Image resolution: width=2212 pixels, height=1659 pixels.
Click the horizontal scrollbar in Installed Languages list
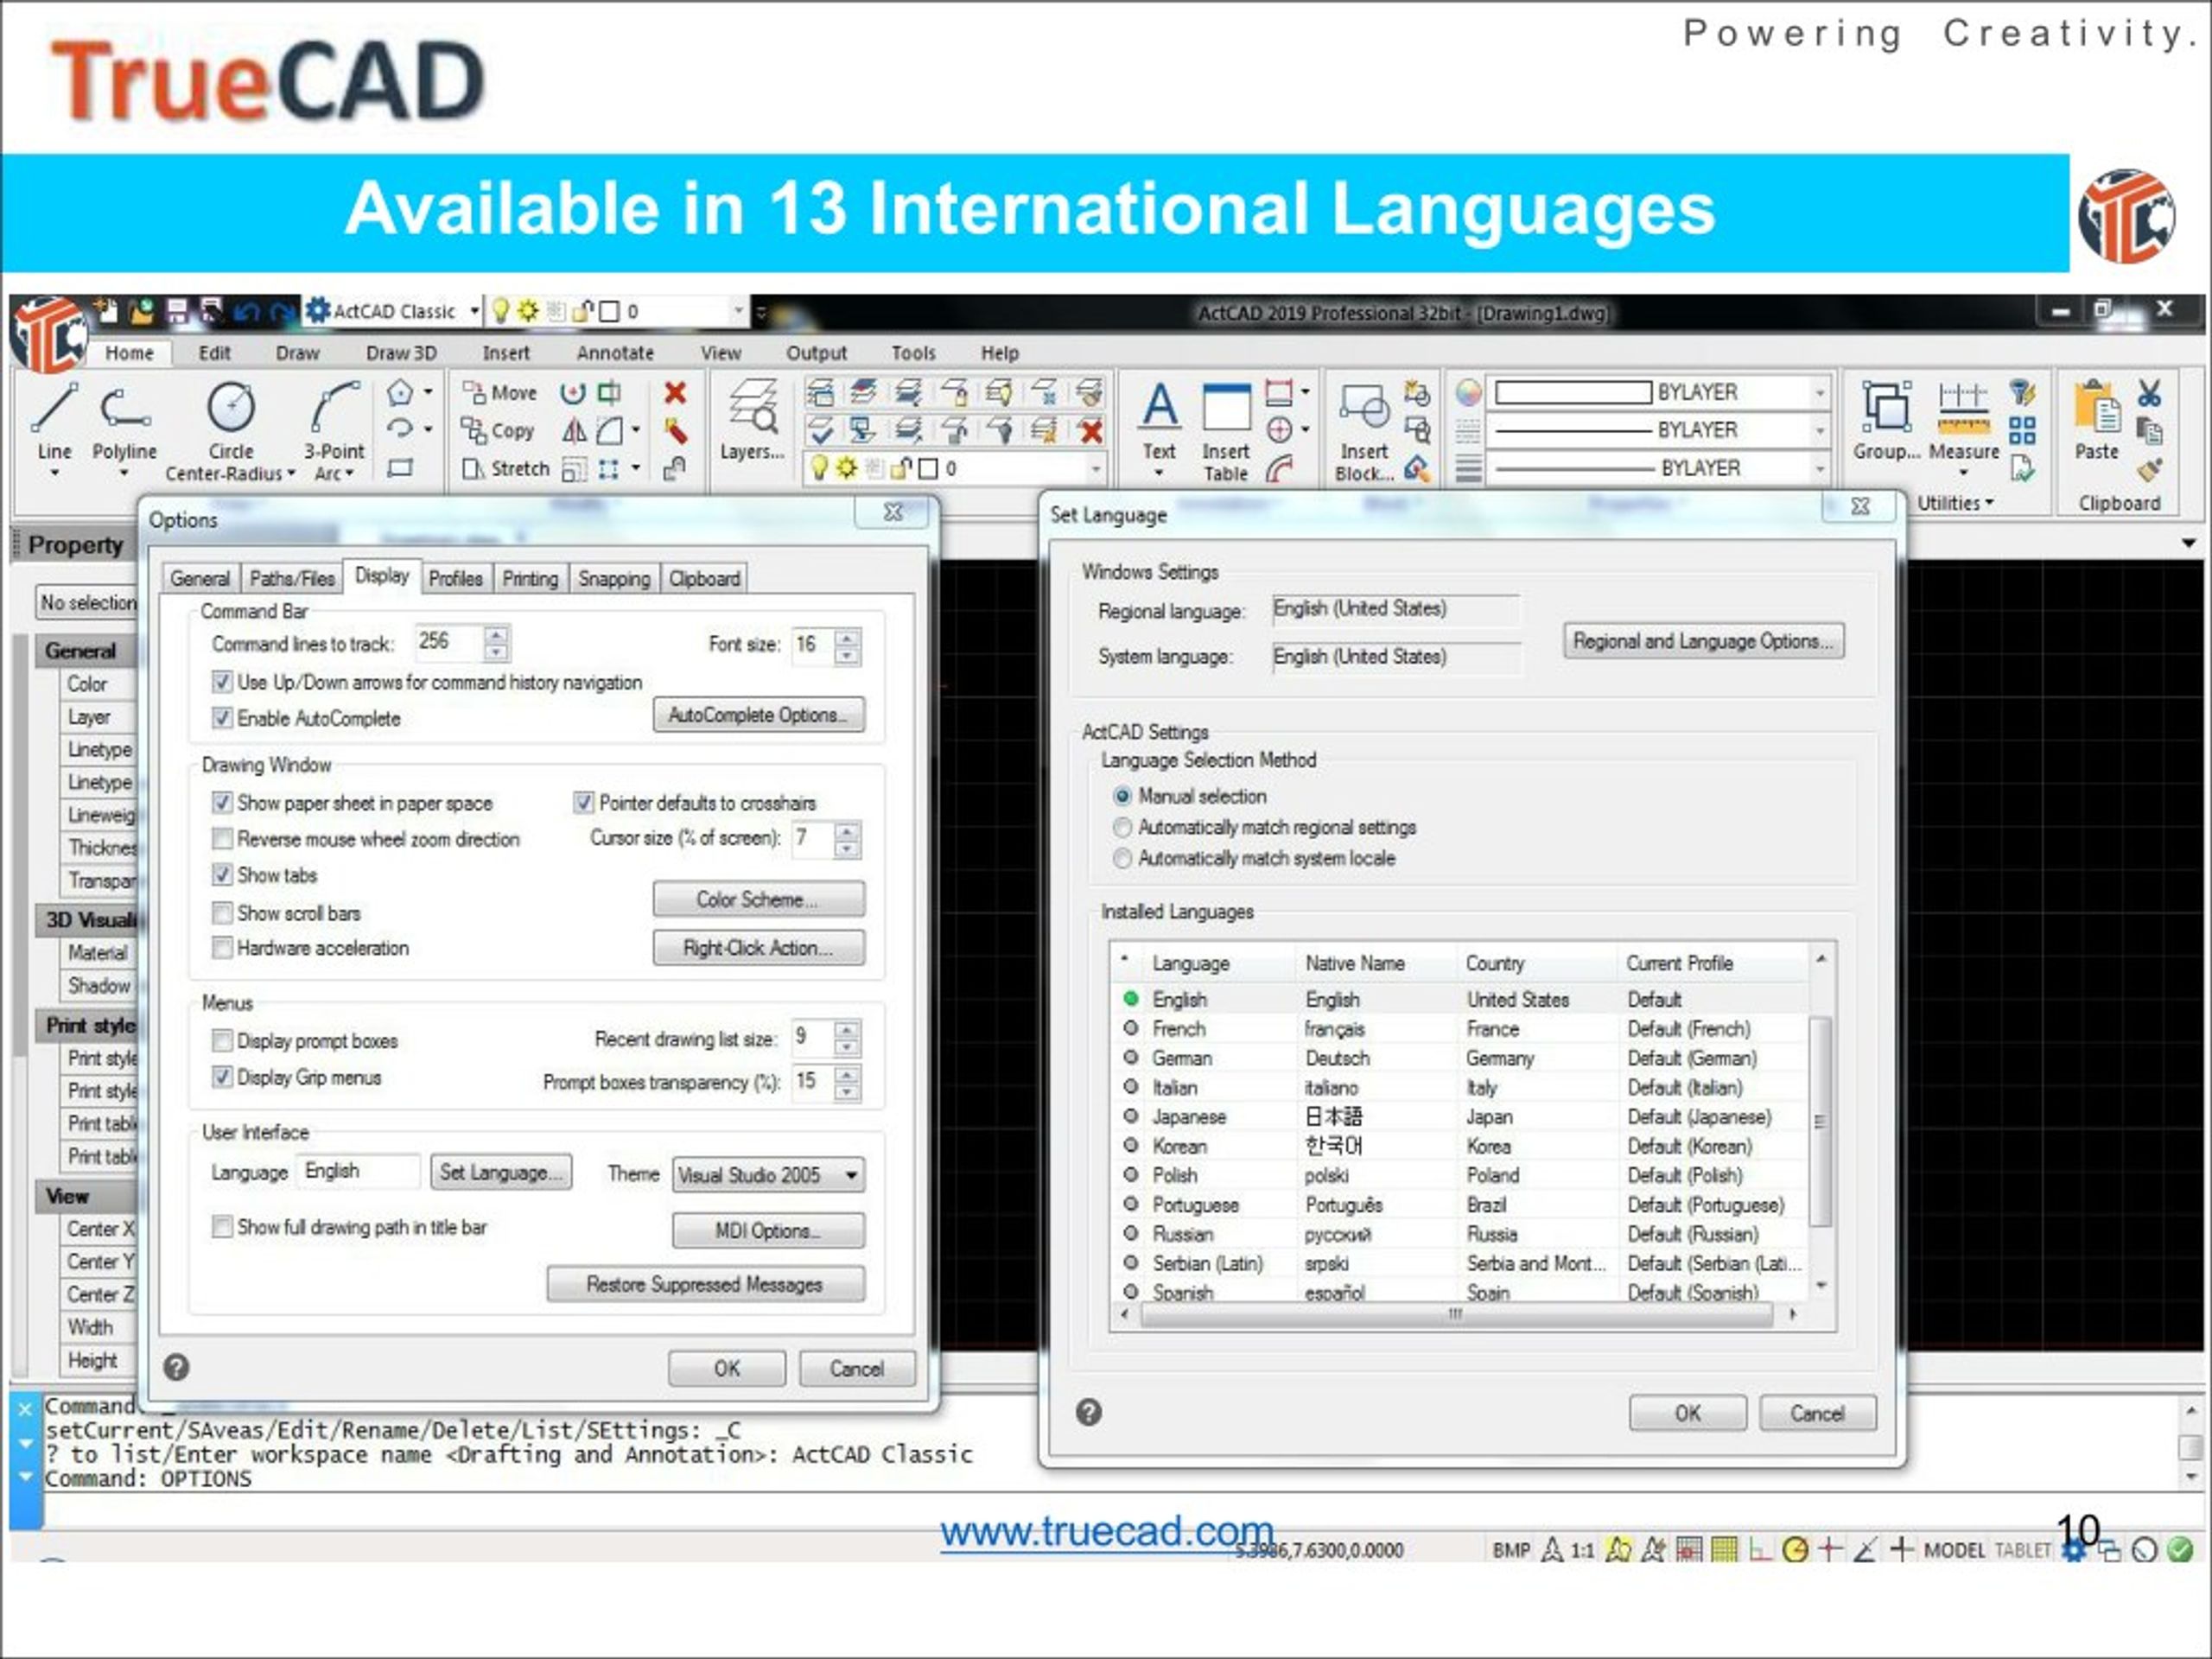(x=1458, y=1315)
